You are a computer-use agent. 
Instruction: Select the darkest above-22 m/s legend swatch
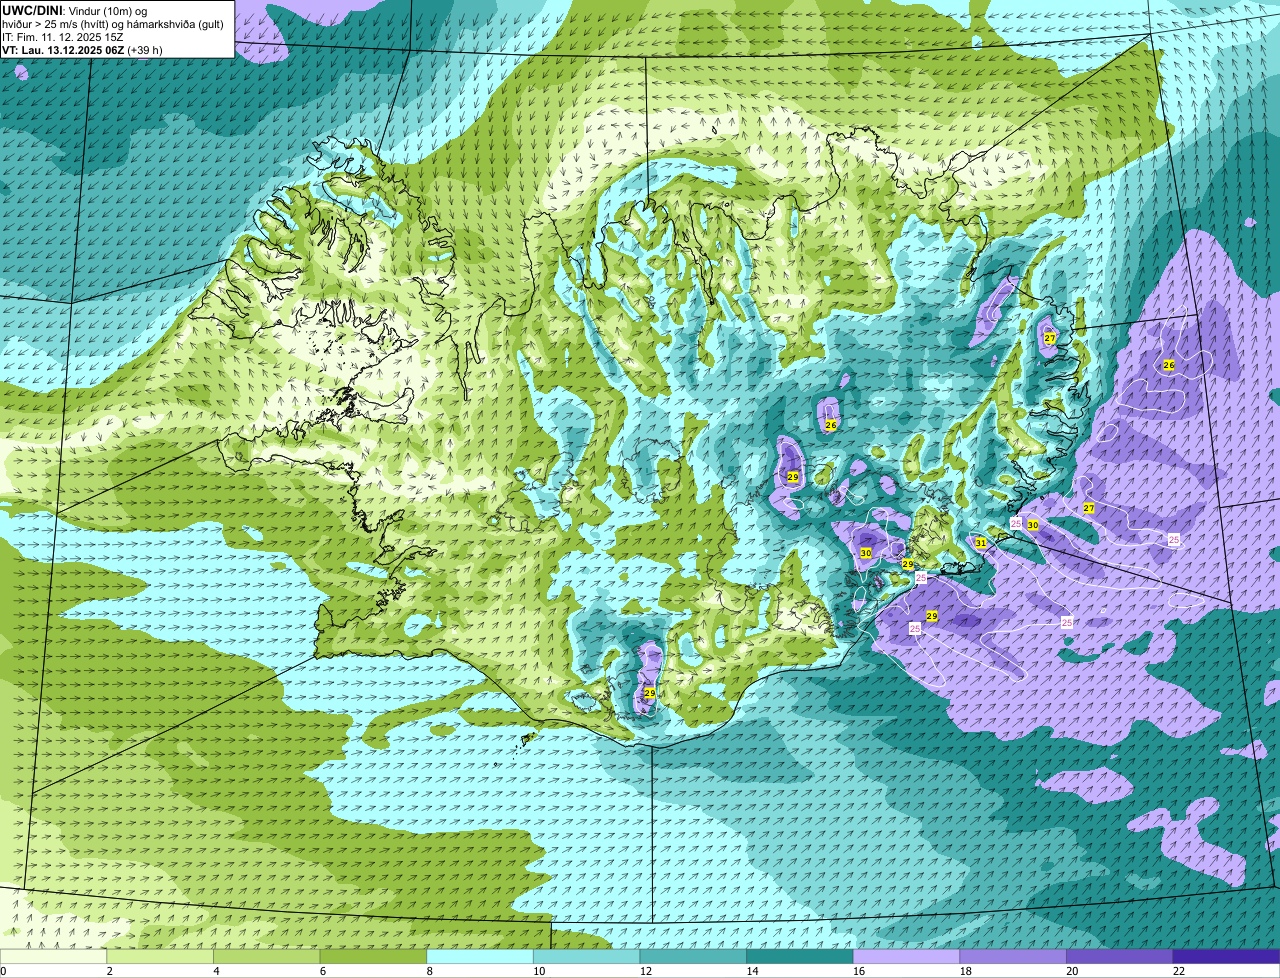(x=1227, y=956)
